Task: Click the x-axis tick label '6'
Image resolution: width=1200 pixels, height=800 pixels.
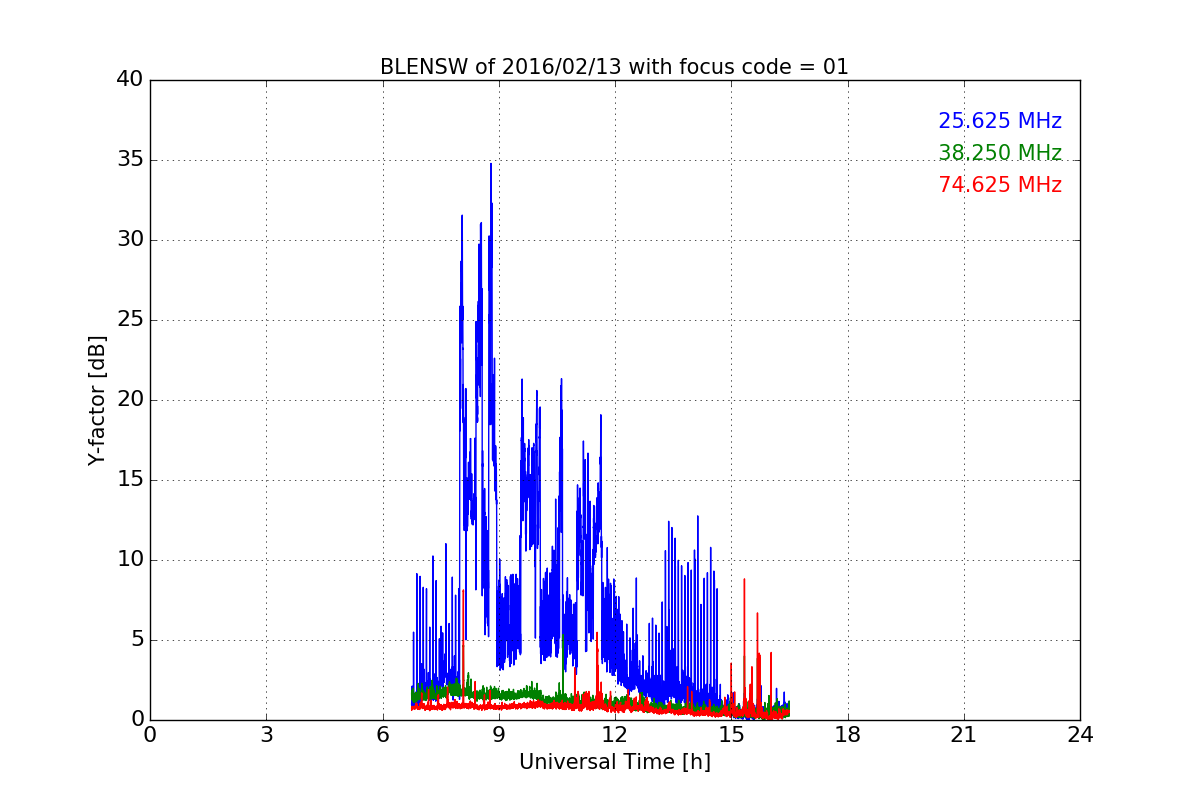Action: pyautogui.click(x=383, y=735)
